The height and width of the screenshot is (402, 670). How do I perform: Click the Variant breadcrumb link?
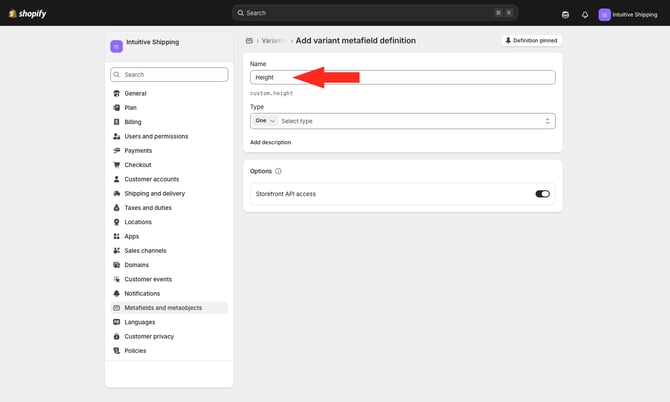272,41
